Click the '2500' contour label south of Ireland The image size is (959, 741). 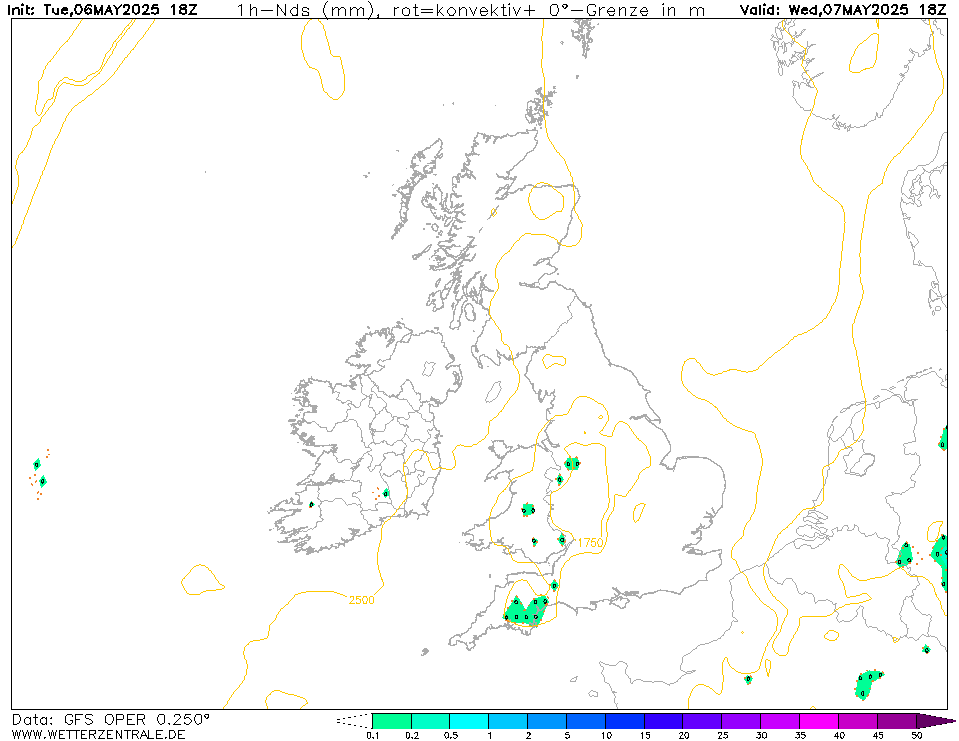361,600
